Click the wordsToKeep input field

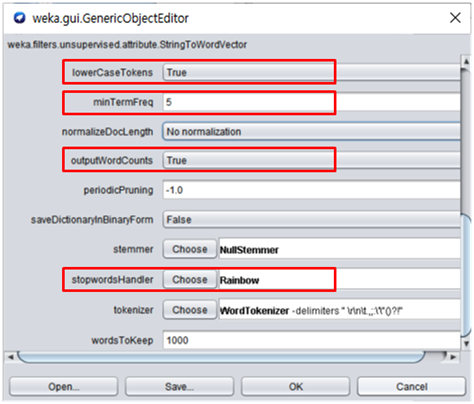pos(312,340)
